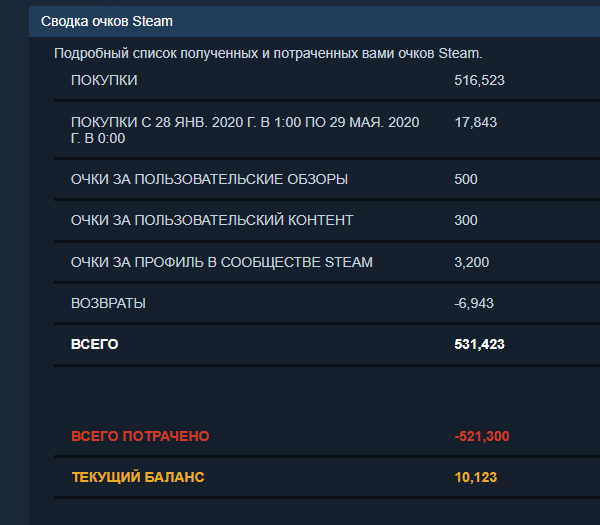This screenshot has width=600, height=525.
Task: Select the red spent value -521,300
Action: click(x=482, y=436)
